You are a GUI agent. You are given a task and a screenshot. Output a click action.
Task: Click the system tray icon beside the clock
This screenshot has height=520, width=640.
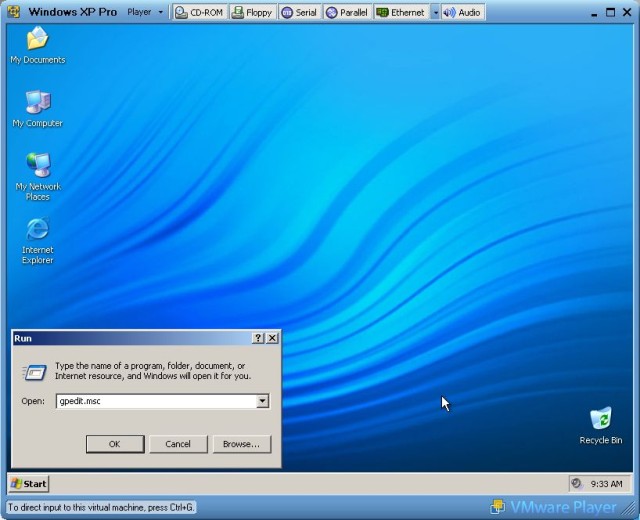tap(576, 484)
